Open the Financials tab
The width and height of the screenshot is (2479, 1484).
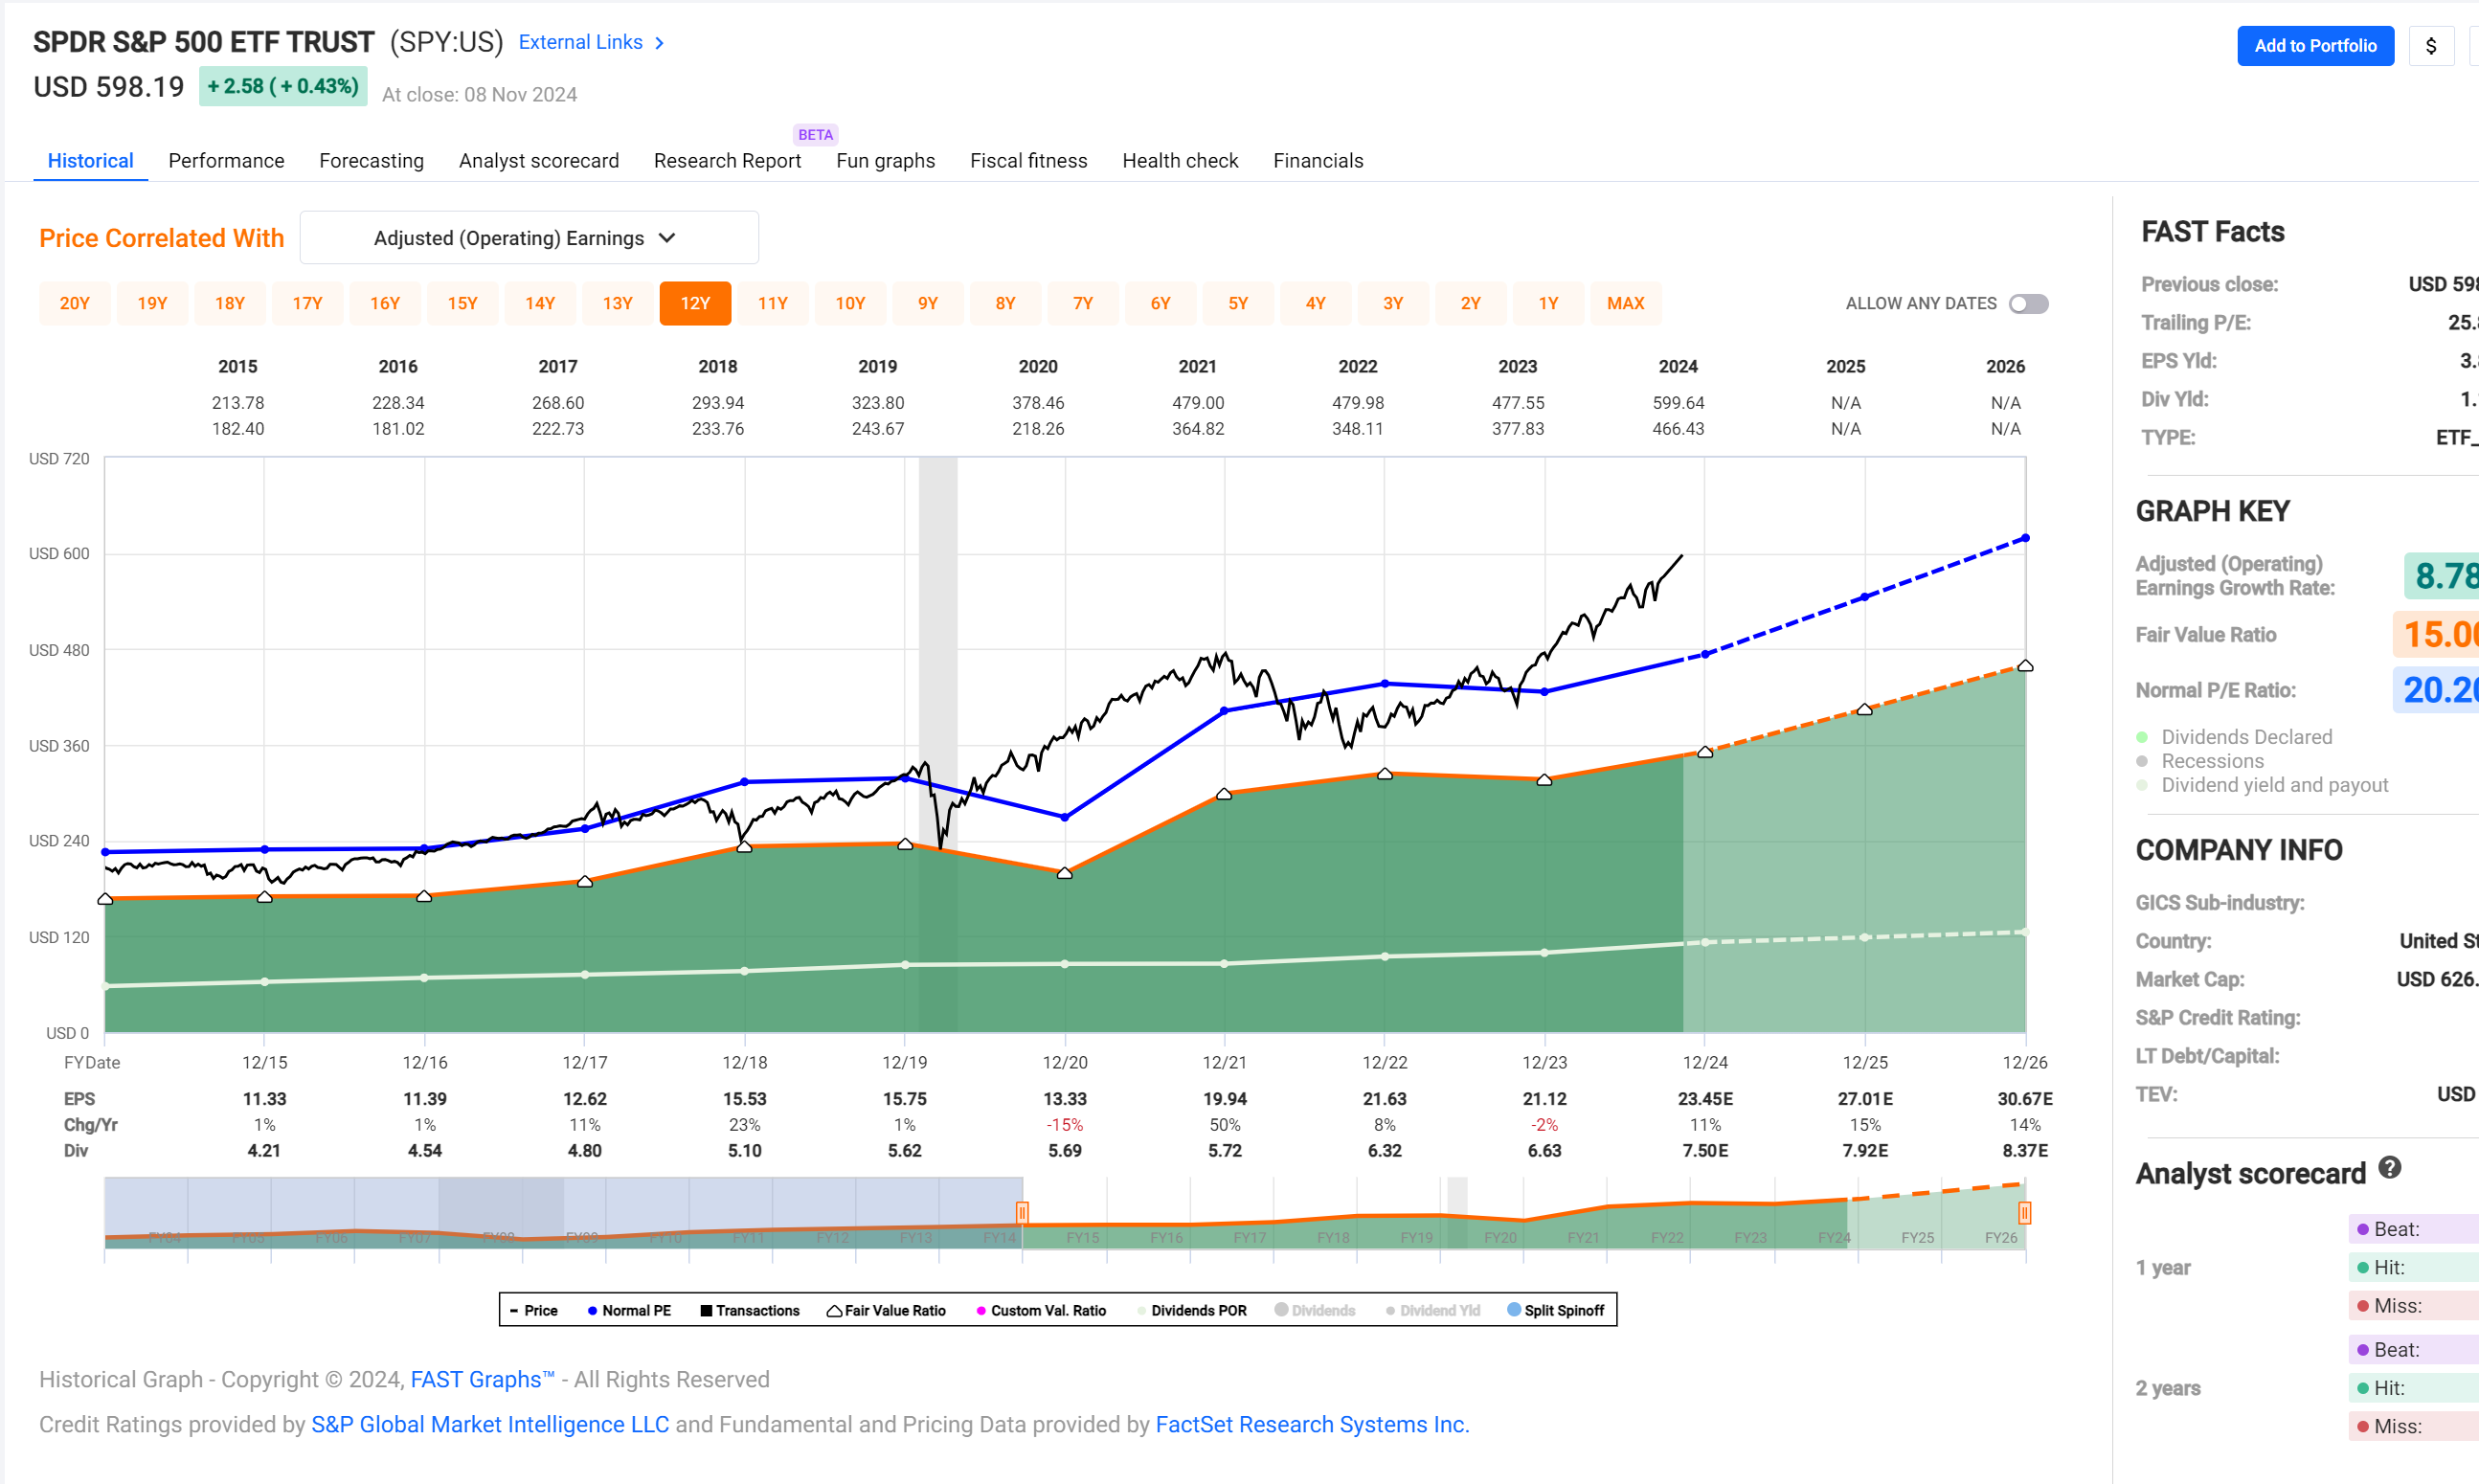(x=1318, y=161)
